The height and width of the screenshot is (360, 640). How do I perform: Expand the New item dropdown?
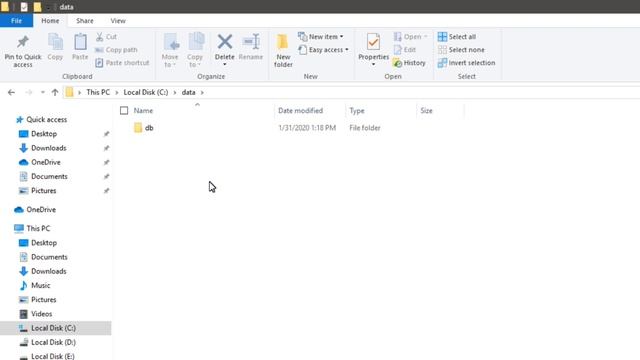tap(342, 37)
